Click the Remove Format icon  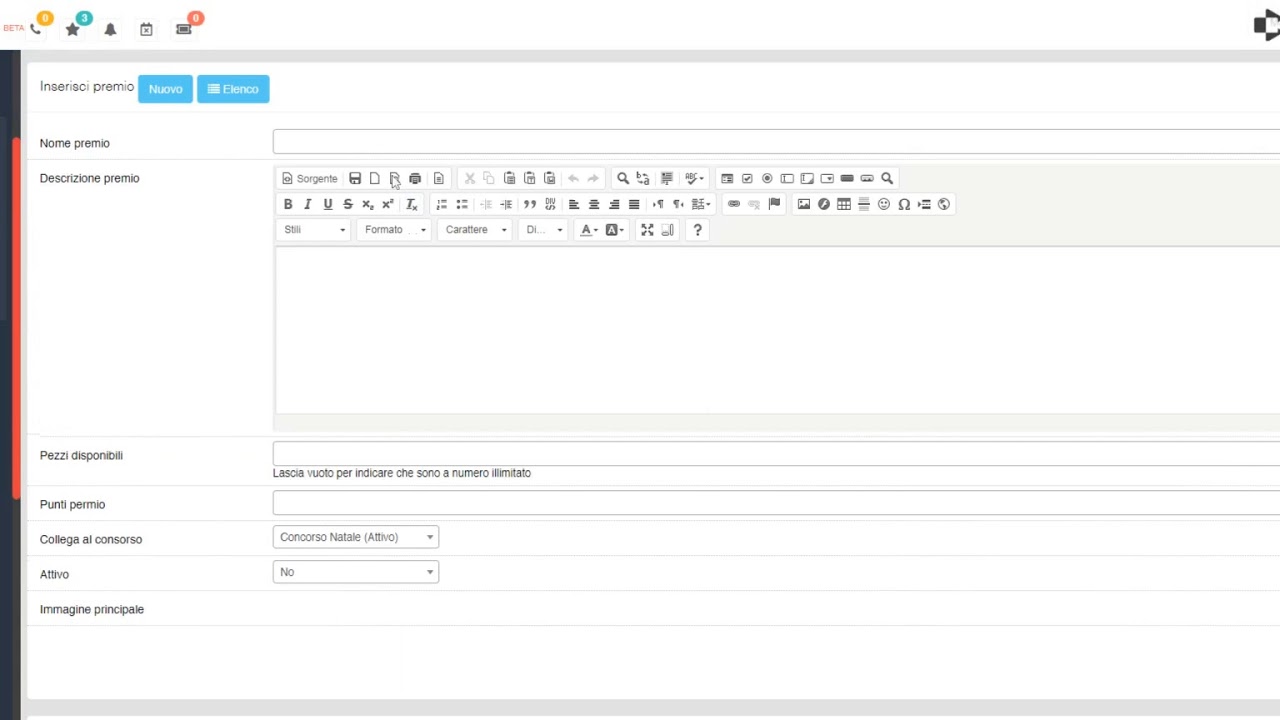click(x=412, y=204)
